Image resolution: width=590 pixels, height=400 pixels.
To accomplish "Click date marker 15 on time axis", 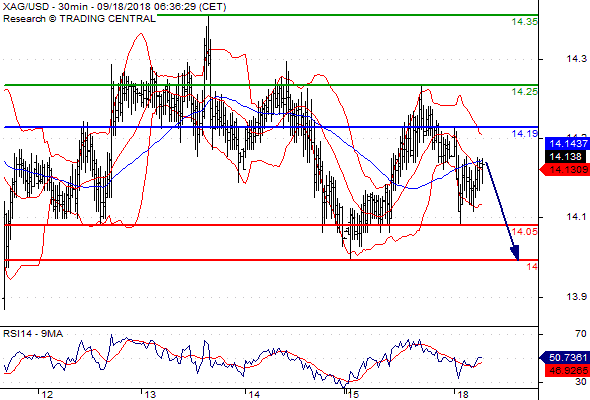I will click(x=353, y=394).
